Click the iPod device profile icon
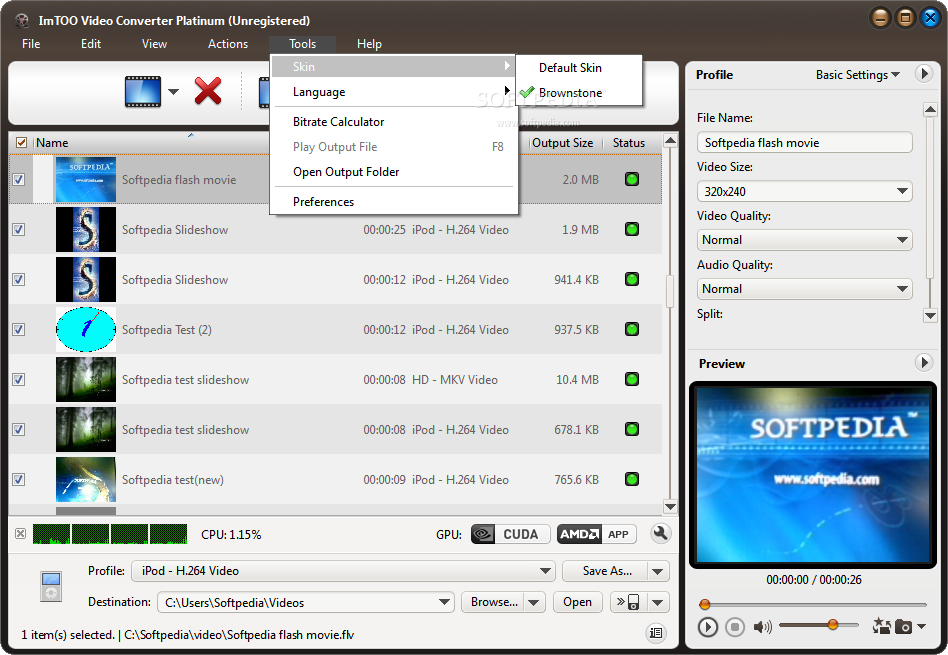Screen dimensions: 948x655 (51, 586)
